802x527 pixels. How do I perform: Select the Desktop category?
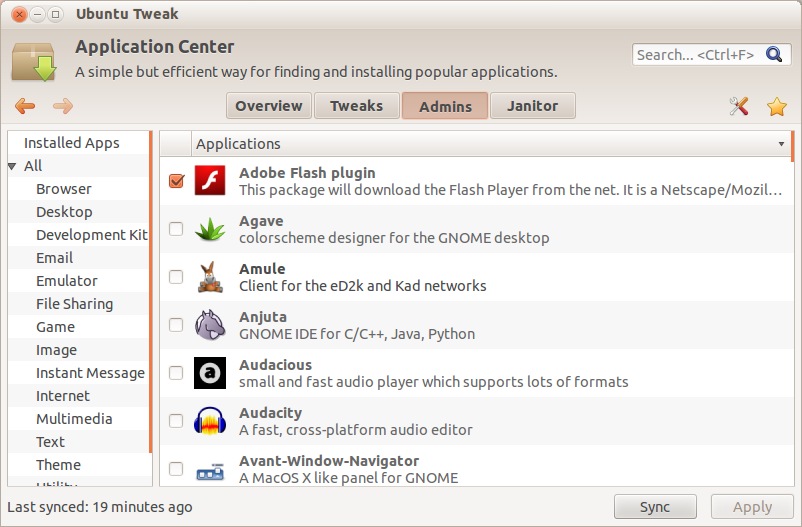click(64, 212)
